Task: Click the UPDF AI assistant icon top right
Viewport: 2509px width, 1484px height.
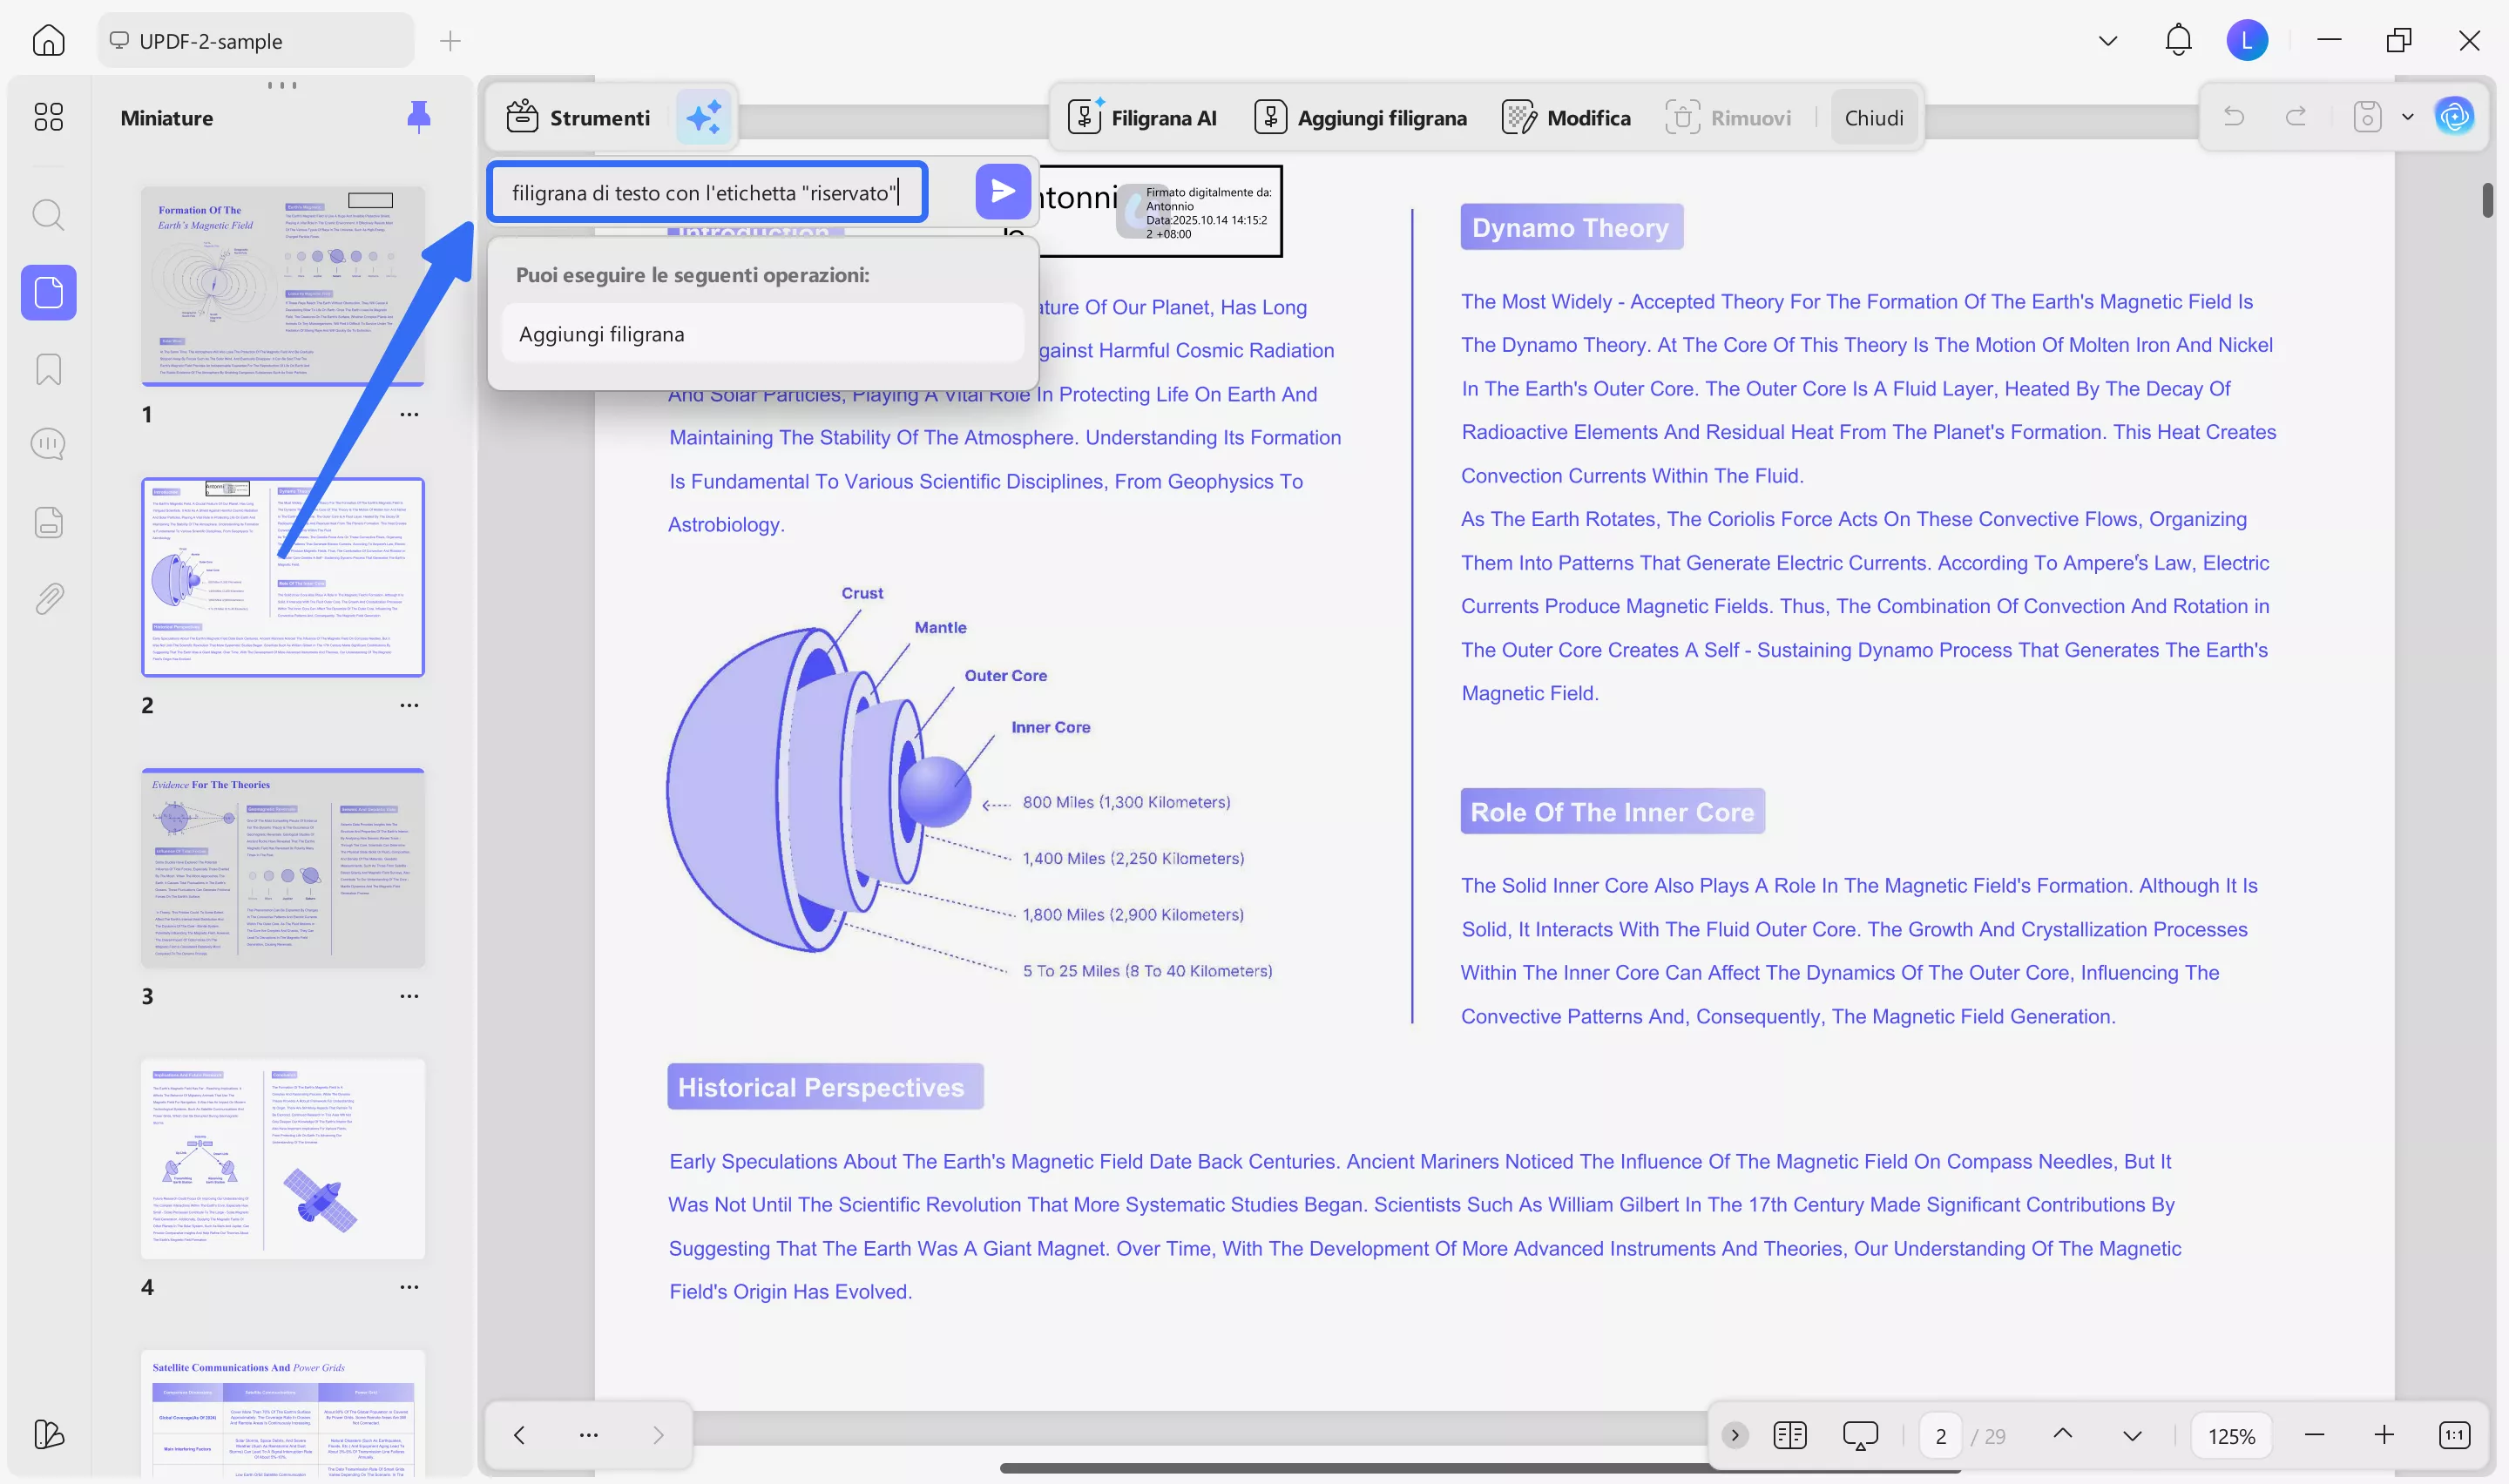Action: click(x=2454, y=117)
